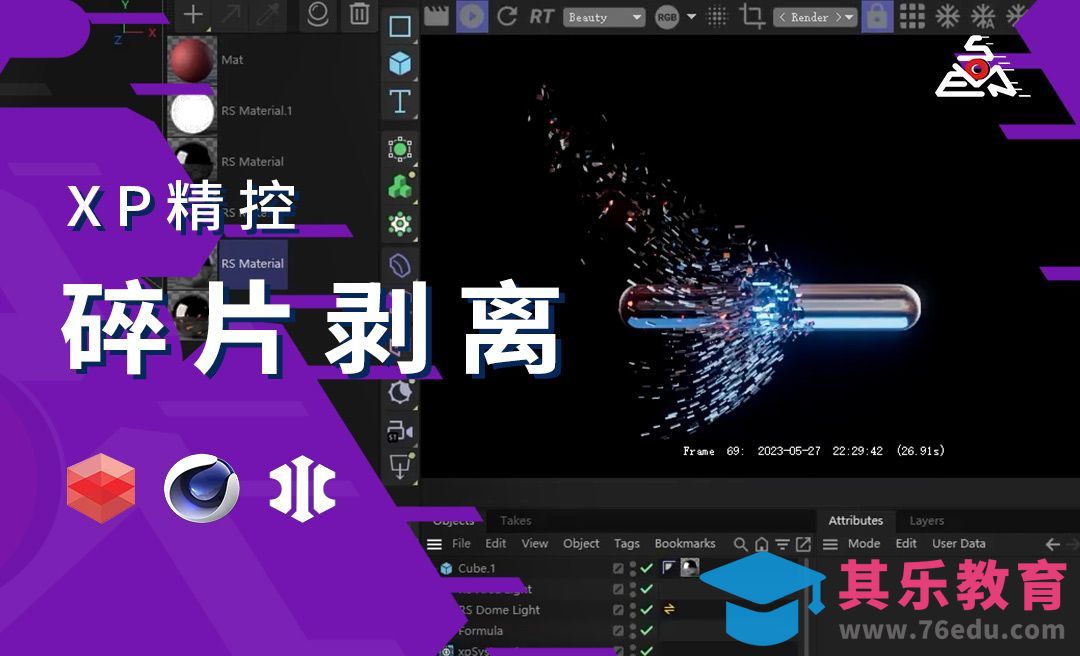Image resolution: width=1080 pixels, height=656 pixels.
Task: Start interactive rendering with the play icon
Action: click(472, 16)
